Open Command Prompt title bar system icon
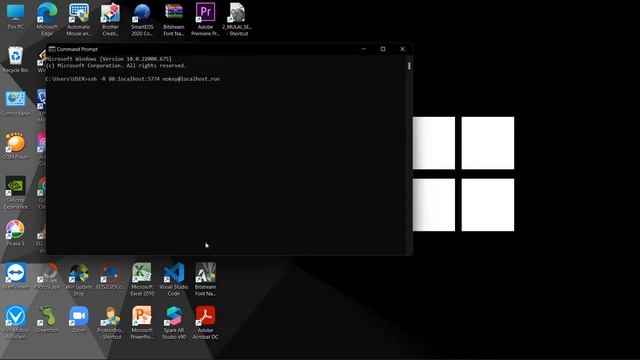The height and width of the screenshot is (360, 640). coord(52,49)
